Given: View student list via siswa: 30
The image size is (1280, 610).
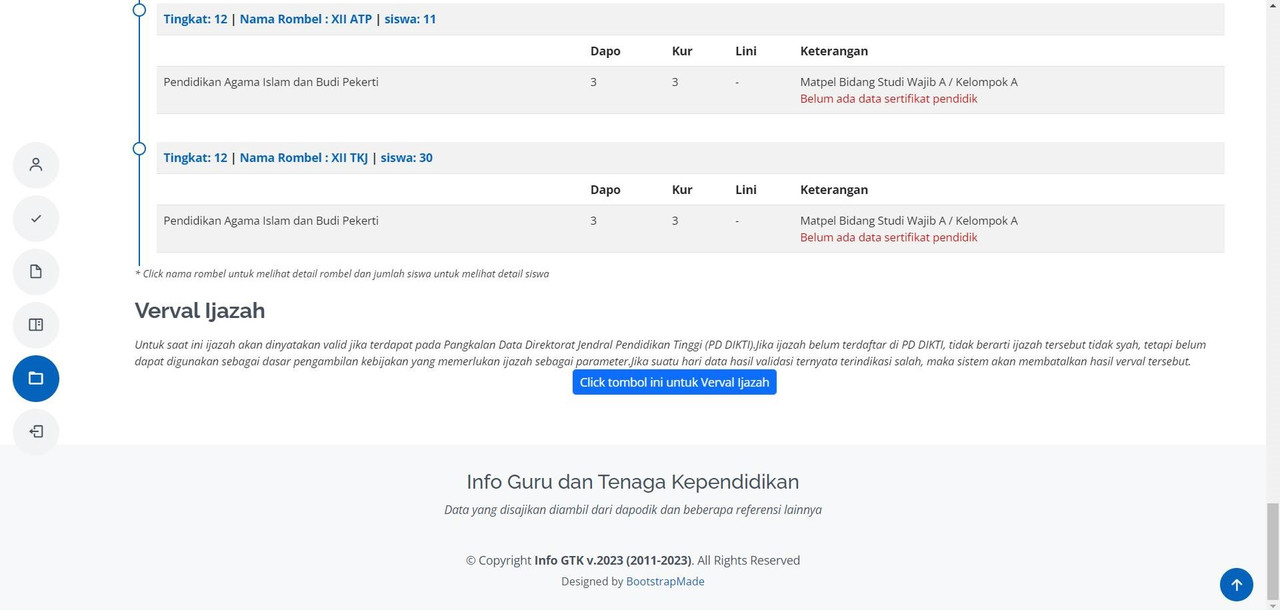Looking at the screenshot, I should coord(407,158).
